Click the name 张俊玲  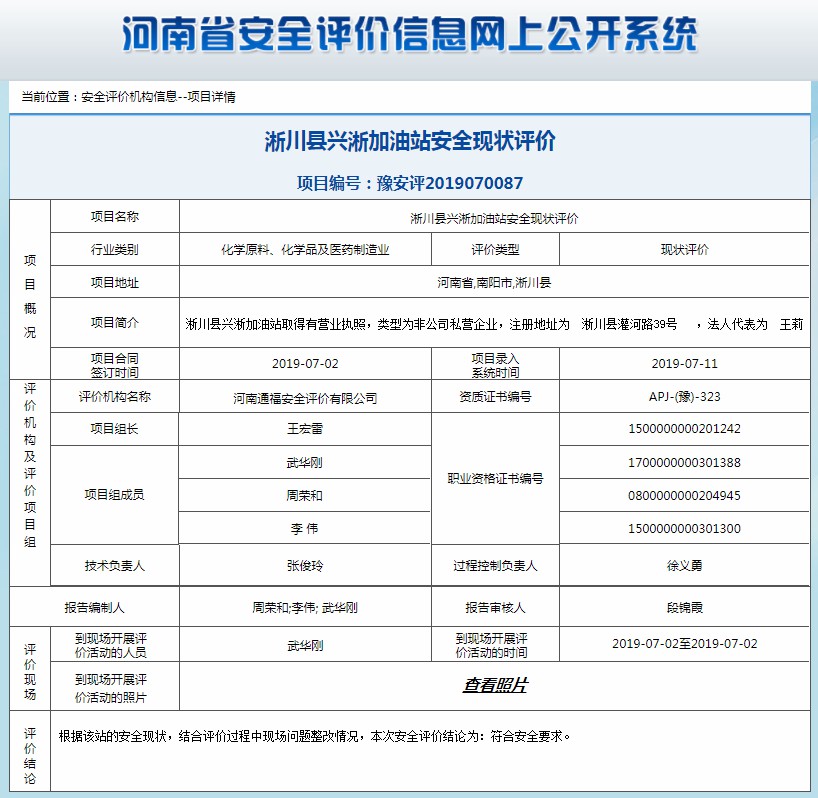[305, 565]
